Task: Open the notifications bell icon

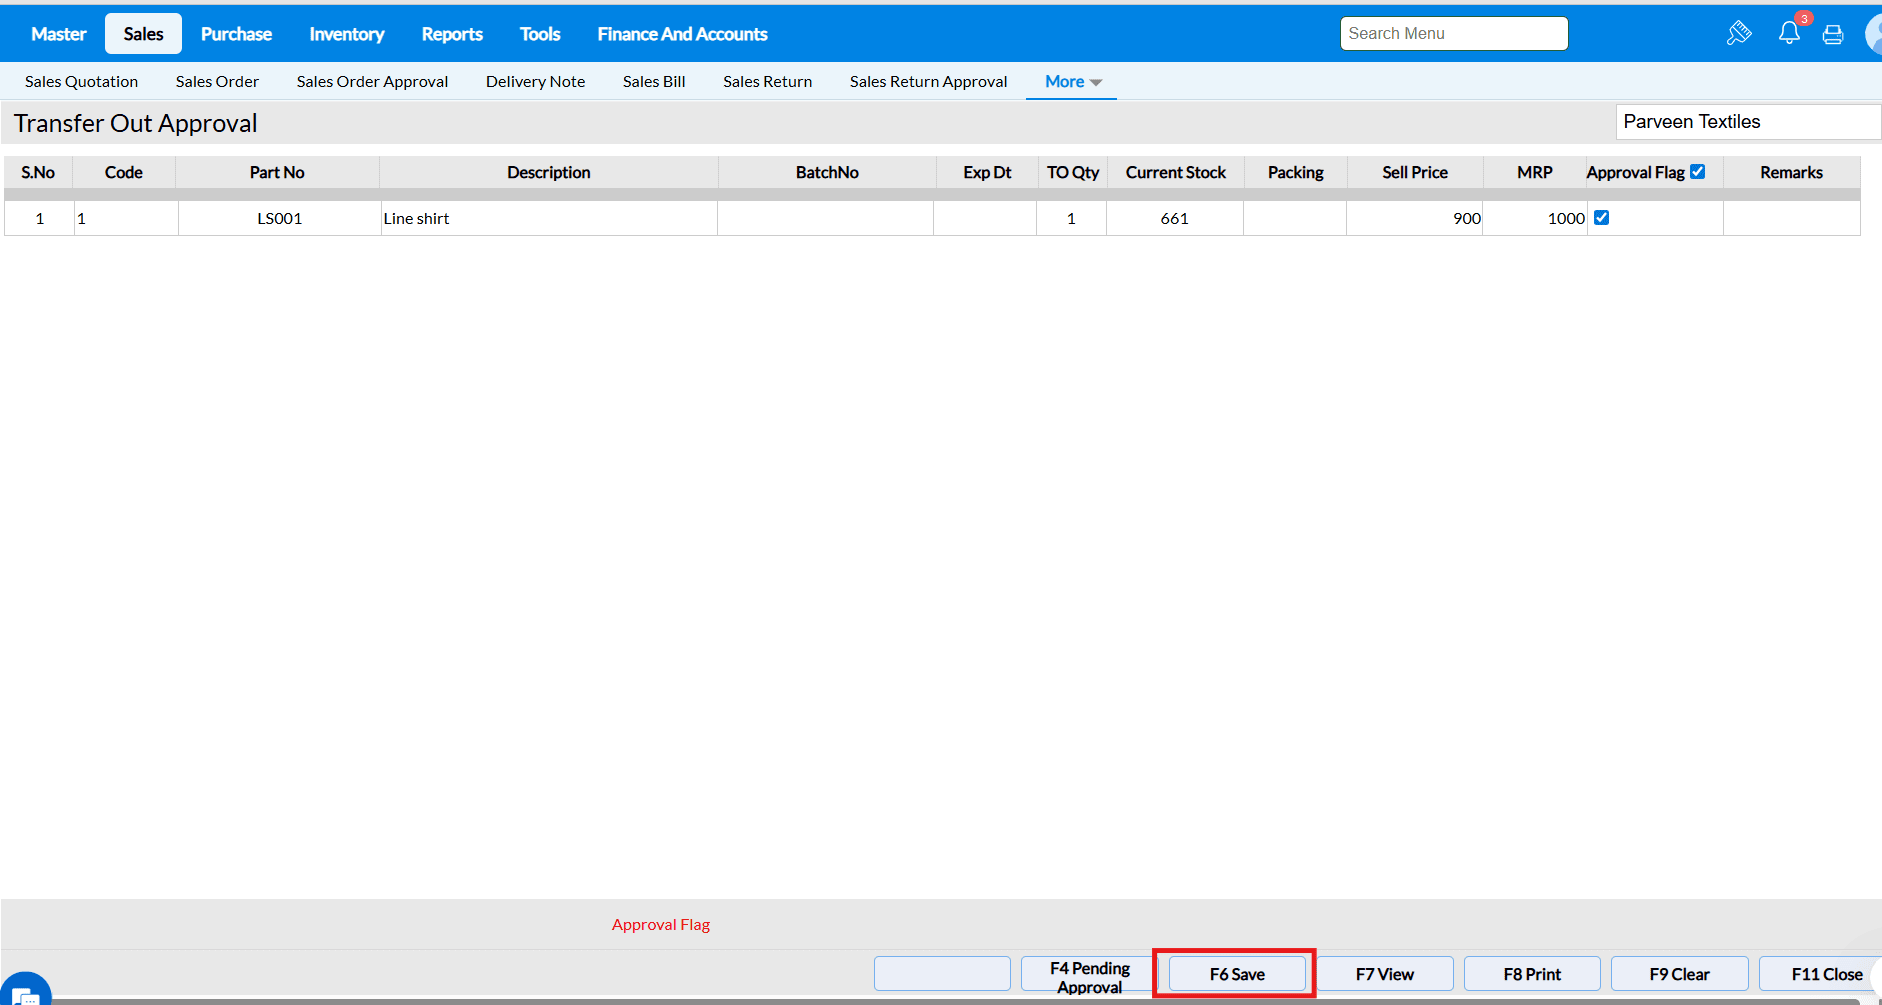Action: [x=1789, y=33]
